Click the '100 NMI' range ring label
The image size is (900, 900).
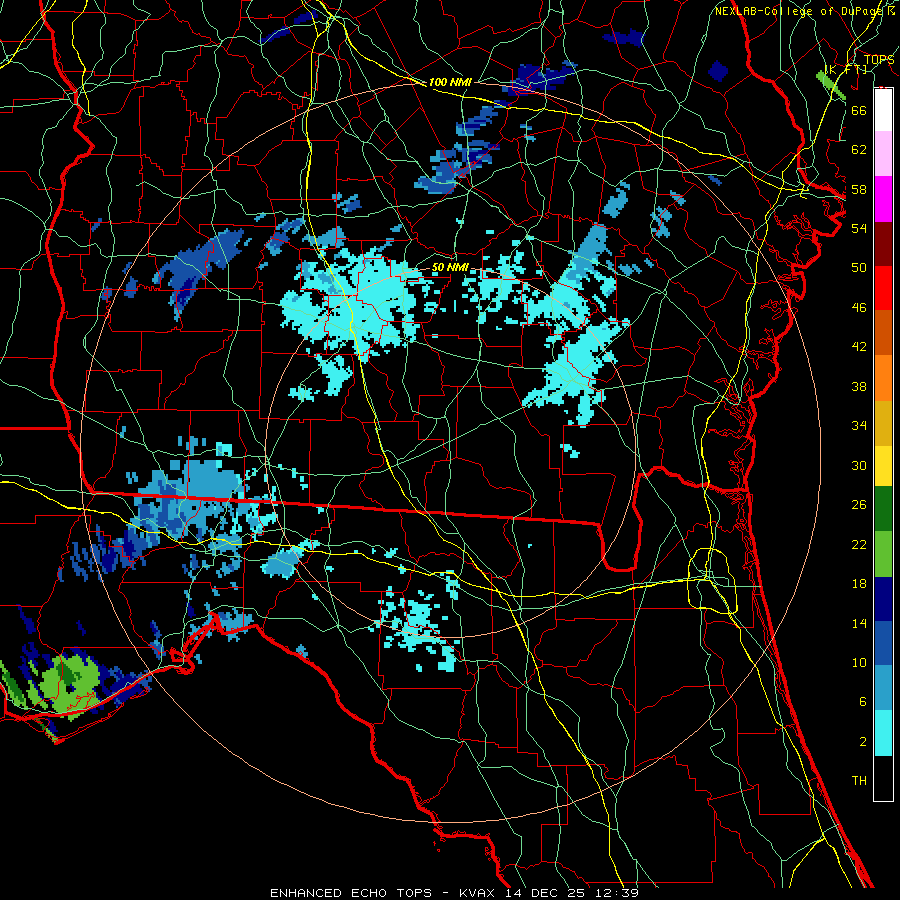coord(450,82)
